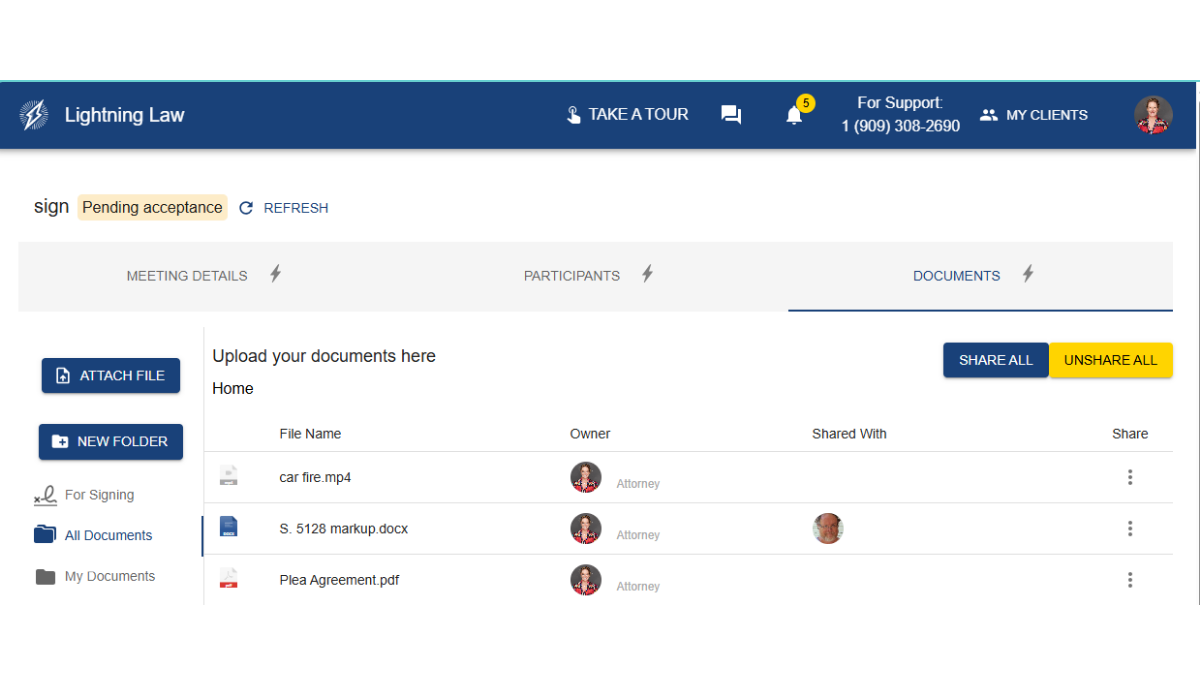This screenshot has height=675, width=1200.
Task: Click the Lightning Law title text
Action: coord(125,115)
